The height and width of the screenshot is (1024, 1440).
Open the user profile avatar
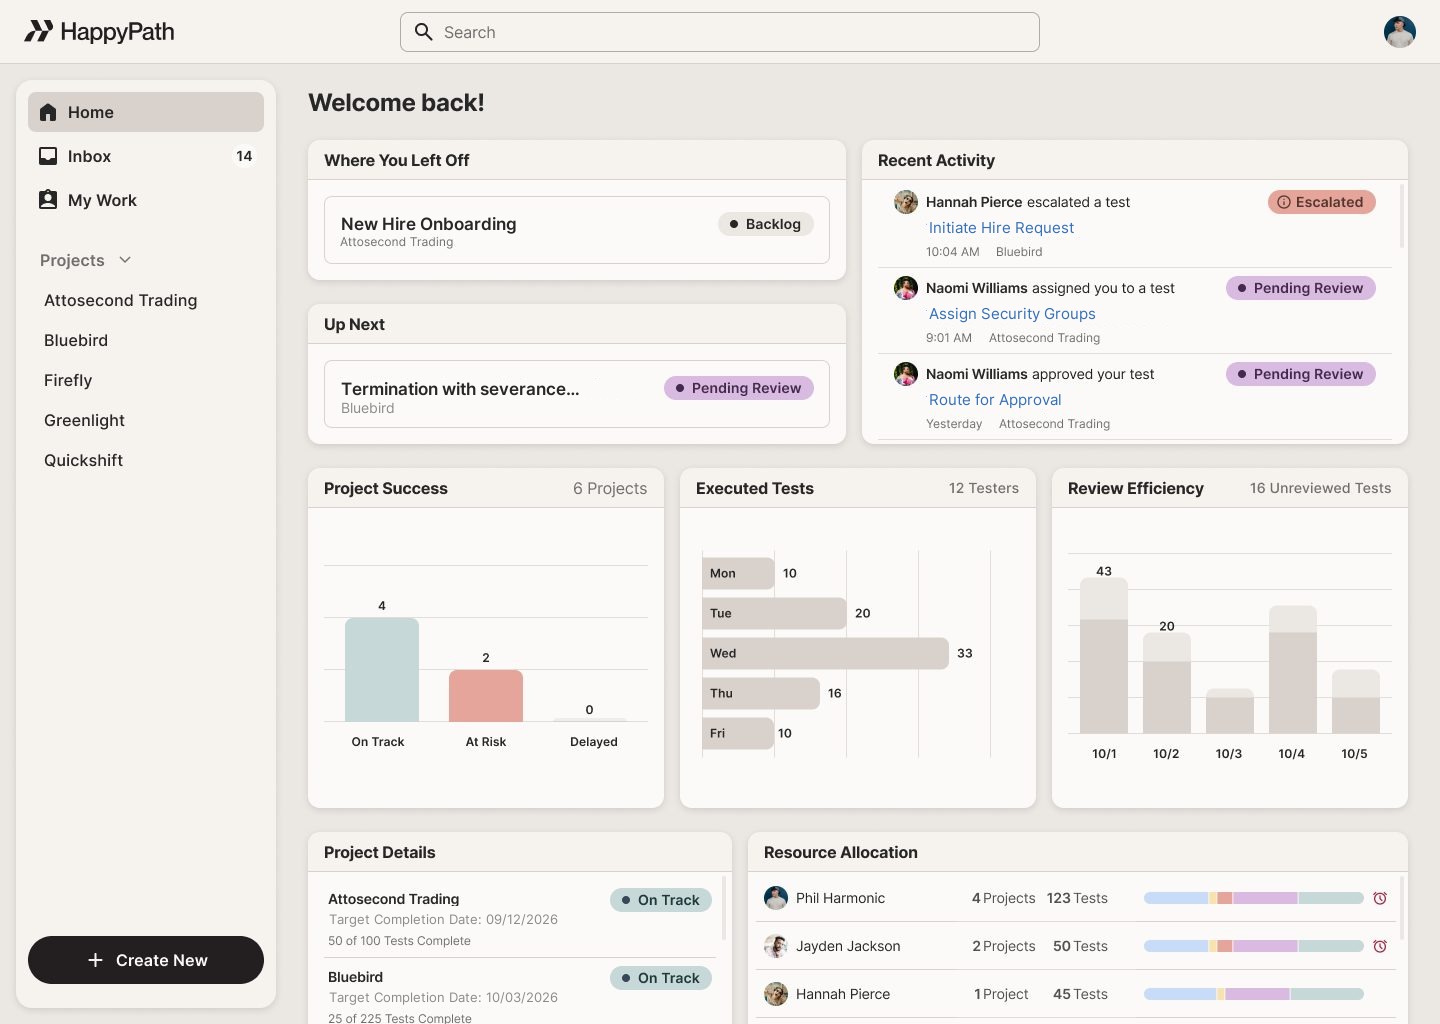[x=1400, y=32]
